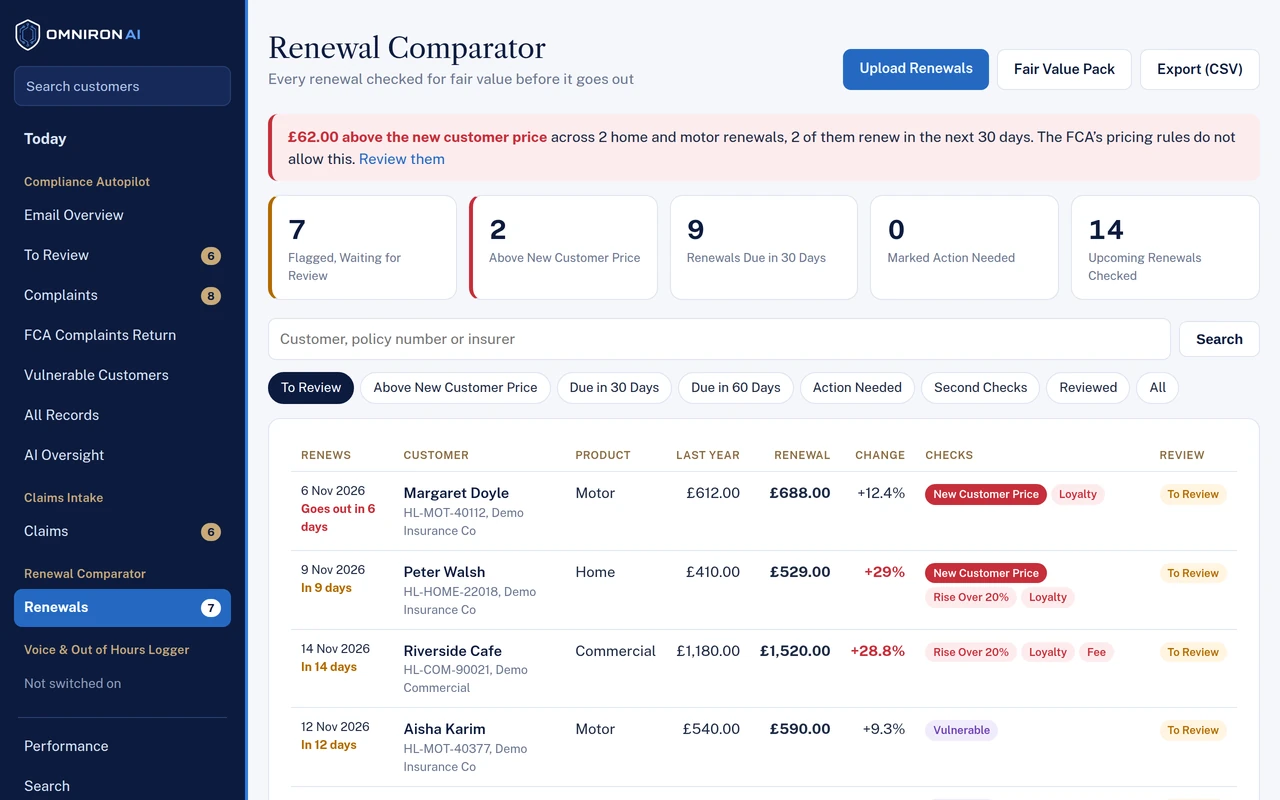The height and width of the screenshot is (800, 1280).
Task: Open FCA Complaints Return
Action: tap(122, 335)
